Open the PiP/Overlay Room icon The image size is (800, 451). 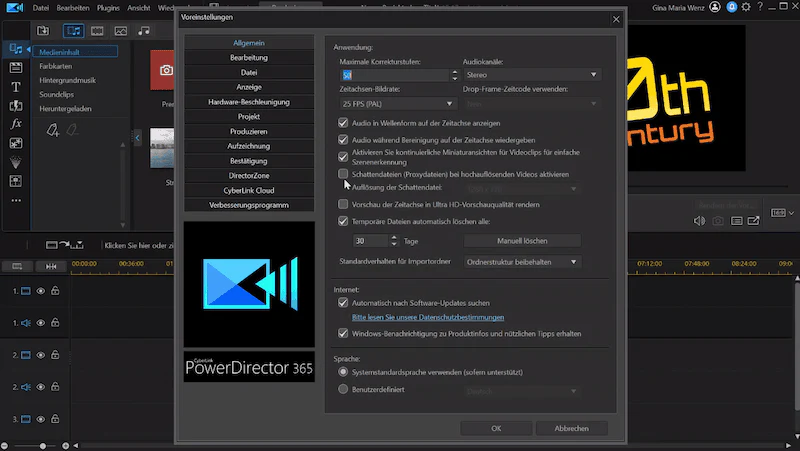point(16,143)
